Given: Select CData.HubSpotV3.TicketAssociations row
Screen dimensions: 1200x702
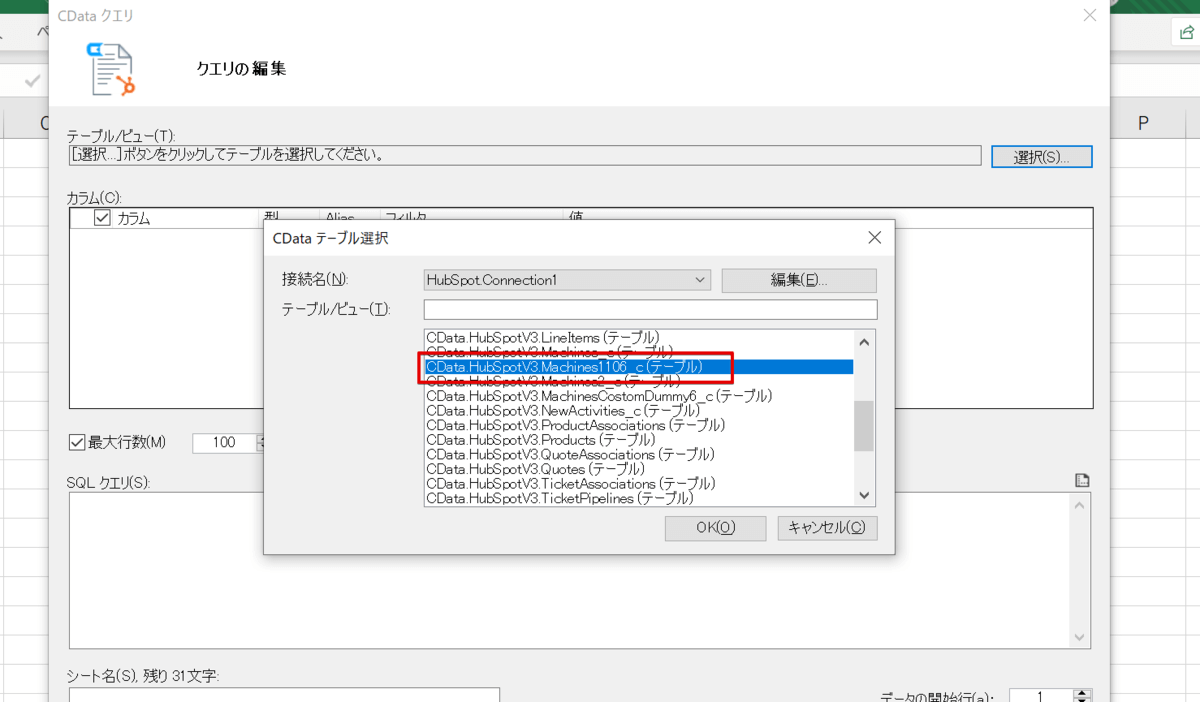Looking at the screenshot, I should click(x=639, y=483).
